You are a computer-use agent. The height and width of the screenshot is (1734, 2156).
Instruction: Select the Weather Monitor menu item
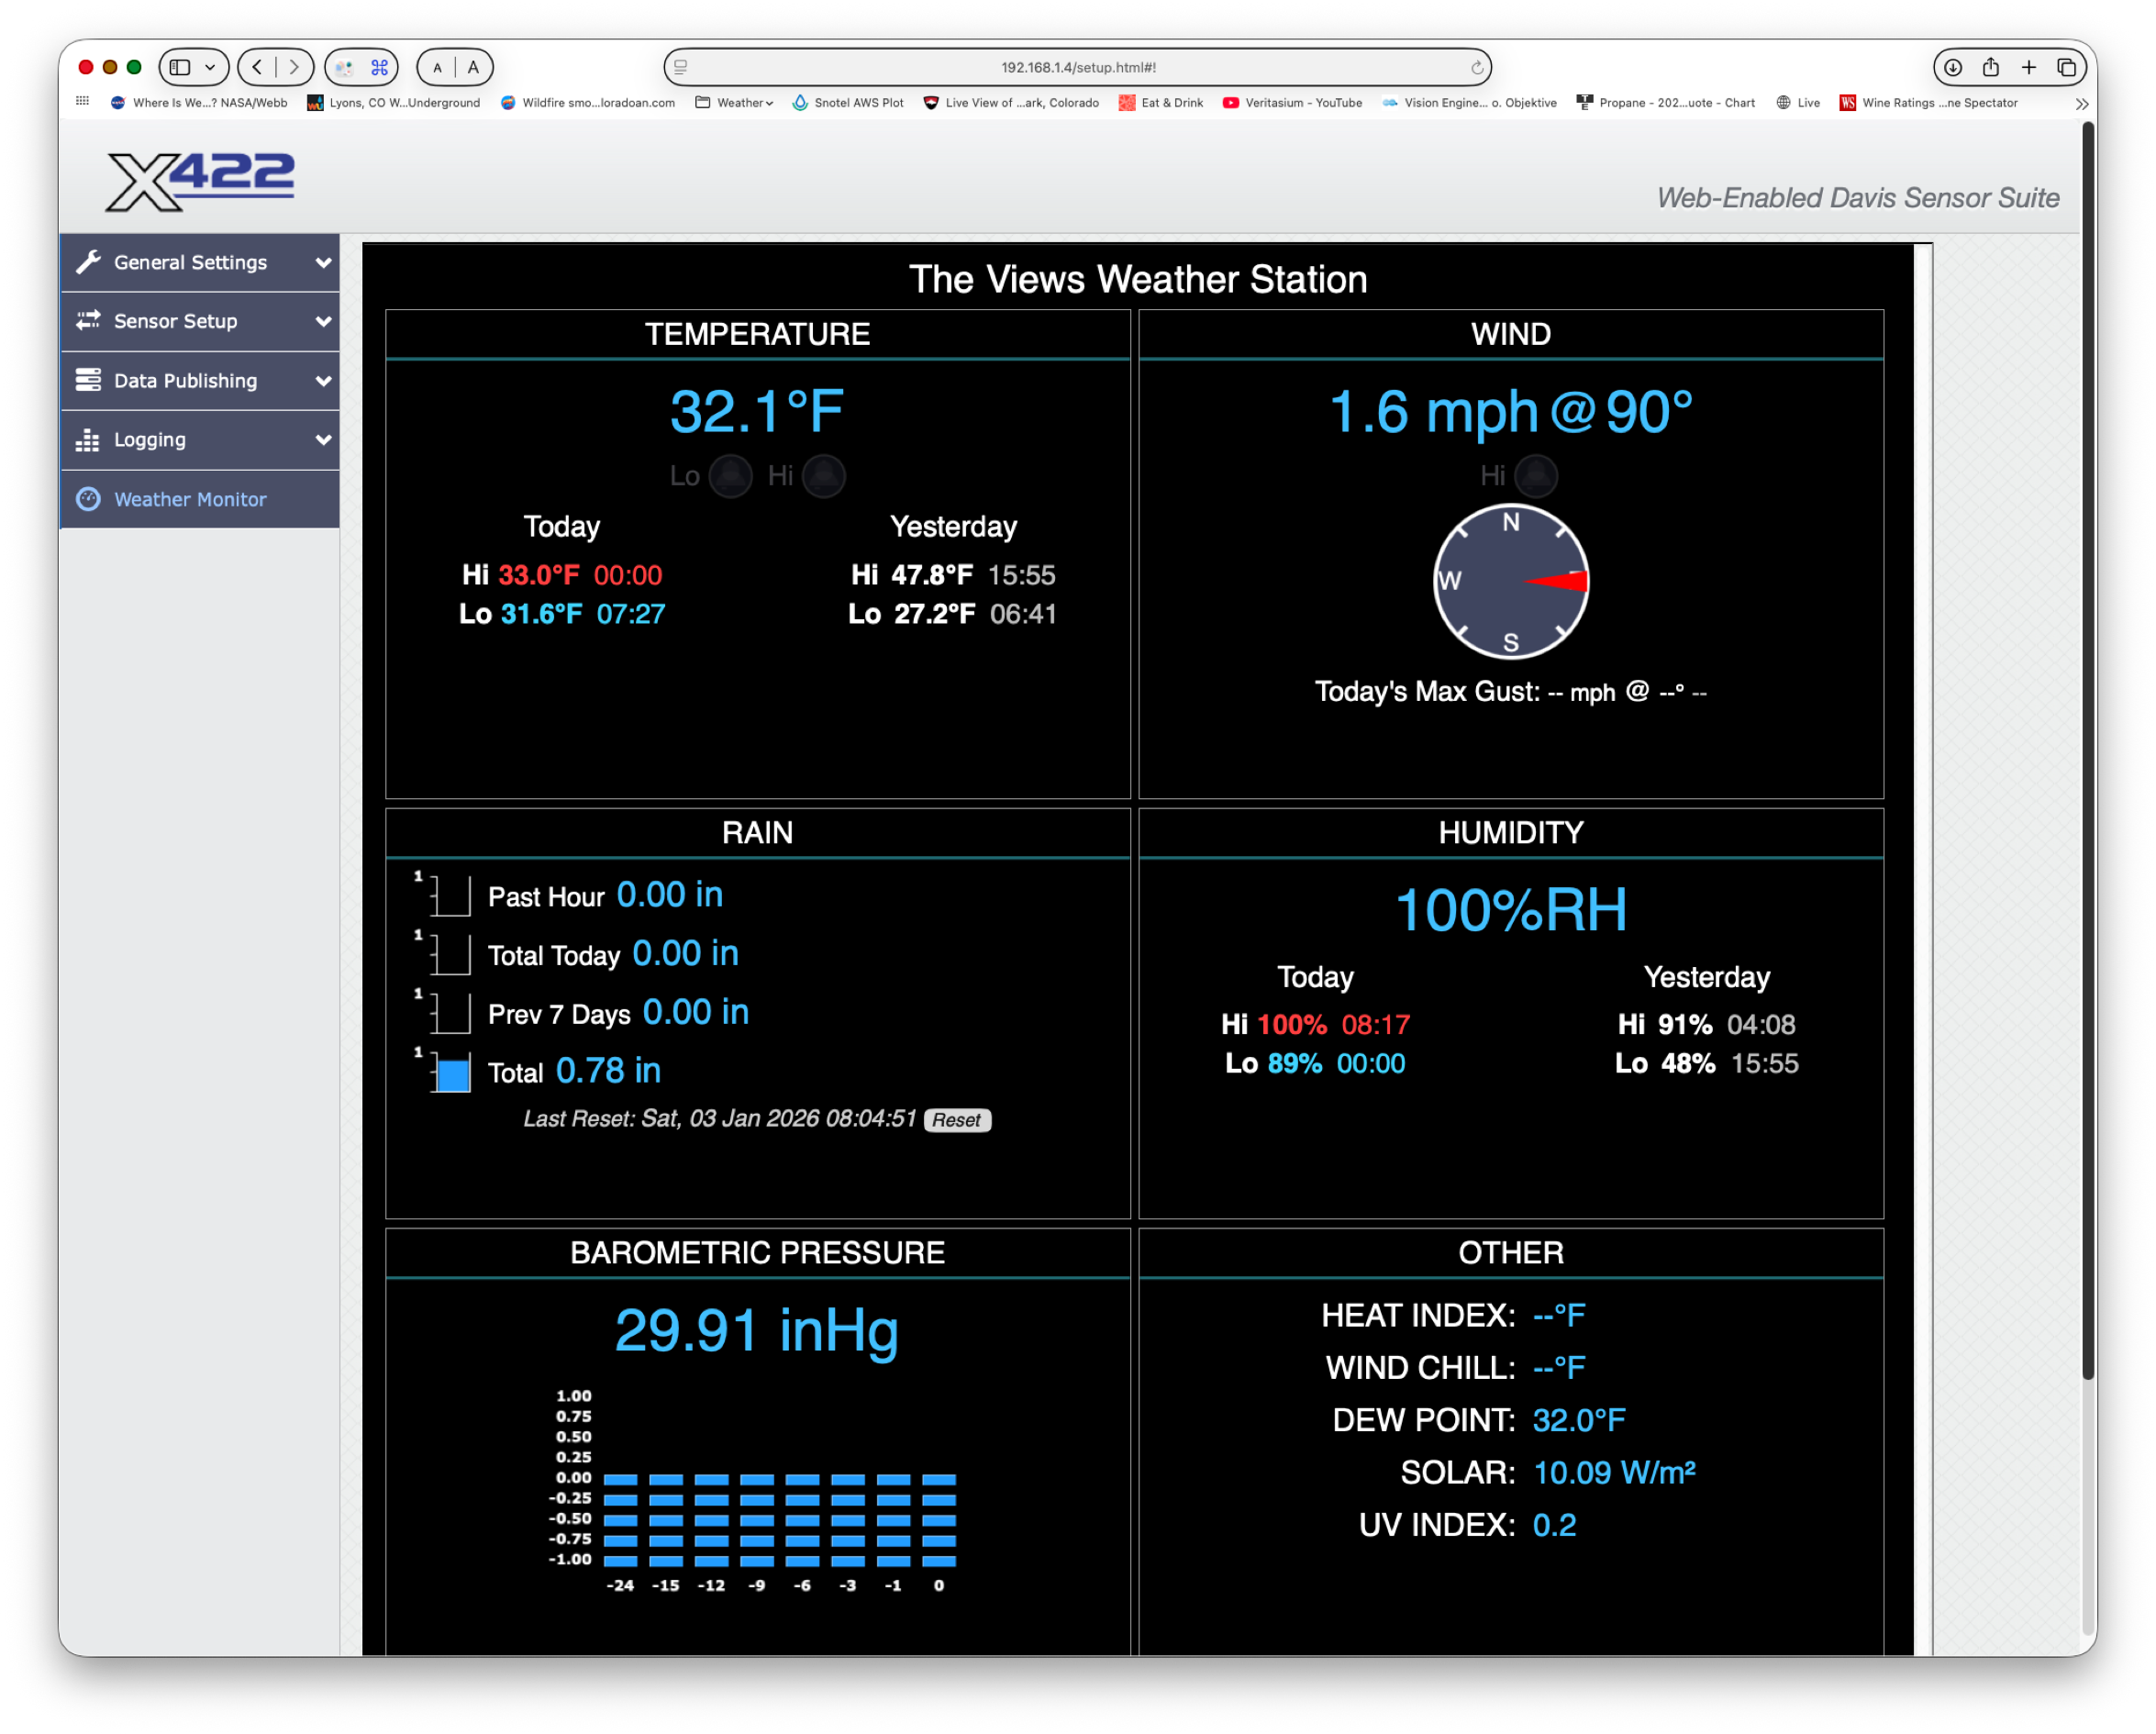(x=190, y=499)
